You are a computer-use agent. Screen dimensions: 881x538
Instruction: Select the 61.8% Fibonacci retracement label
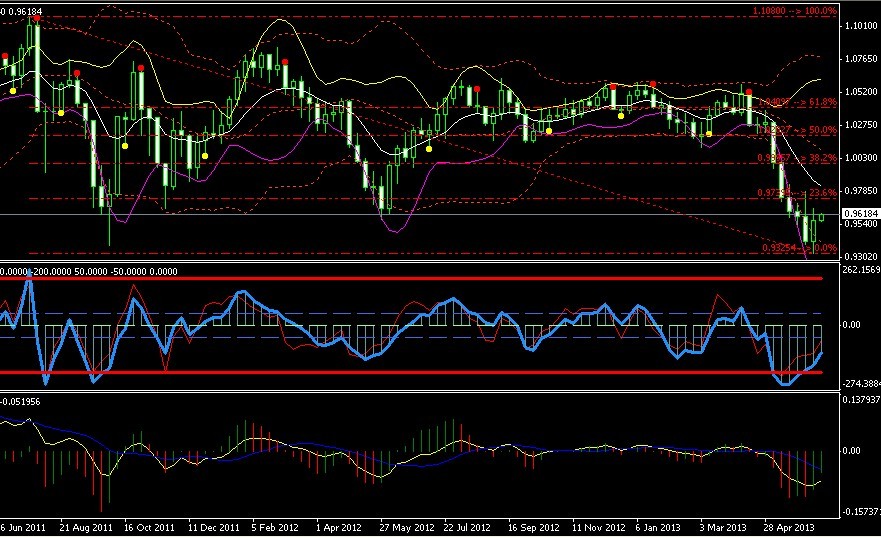point(797,102)
